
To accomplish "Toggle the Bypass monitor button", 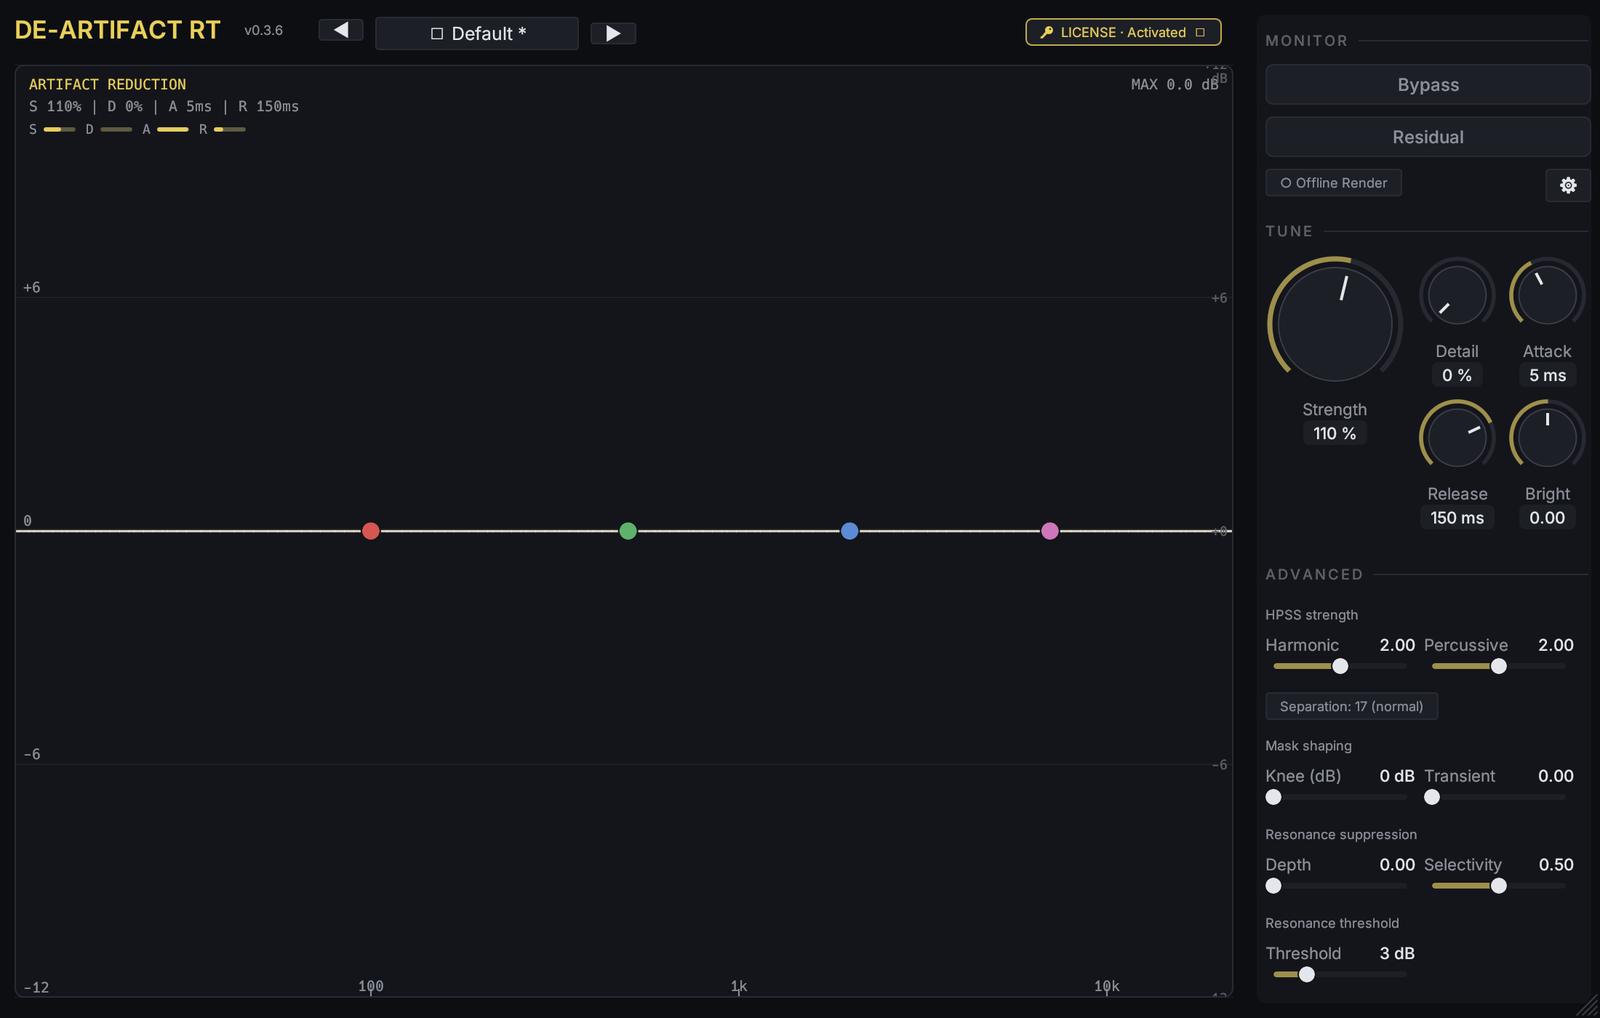I will 1428,85.
